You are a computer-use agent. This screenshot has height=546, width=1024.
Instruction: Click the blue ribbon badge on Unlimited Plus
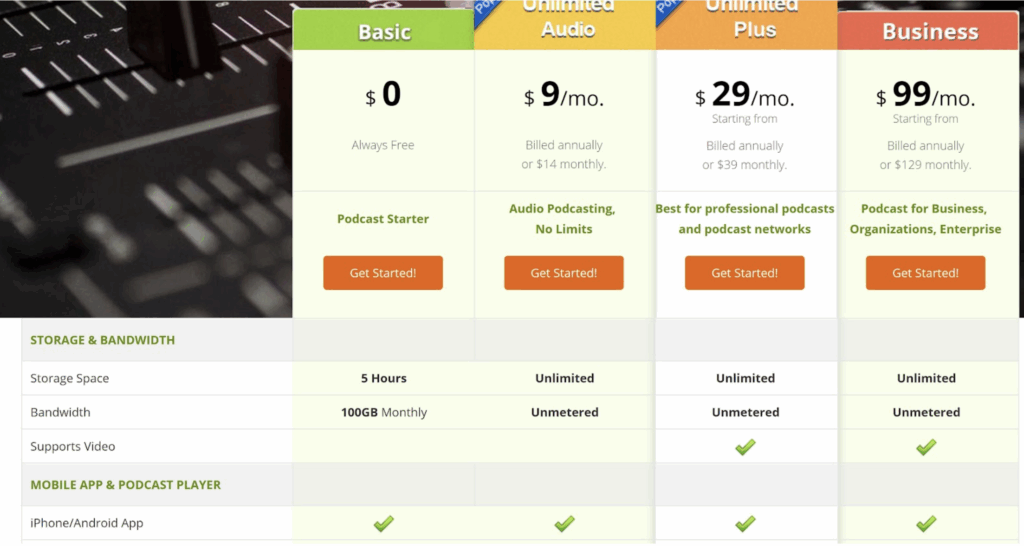coord(666,8)
